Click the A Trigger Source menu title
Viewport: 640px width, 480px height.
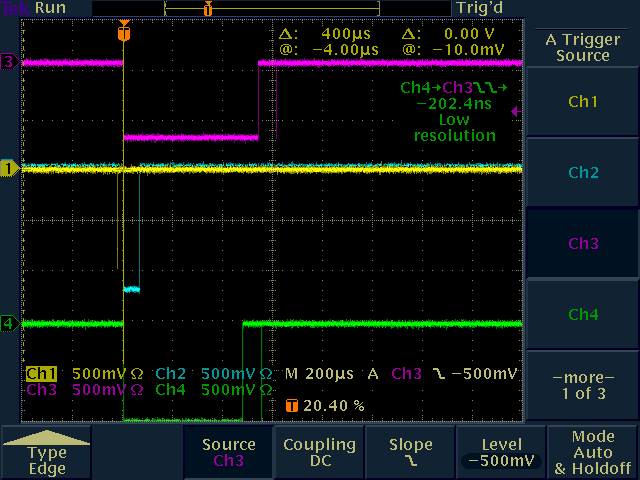pos(582,47)
